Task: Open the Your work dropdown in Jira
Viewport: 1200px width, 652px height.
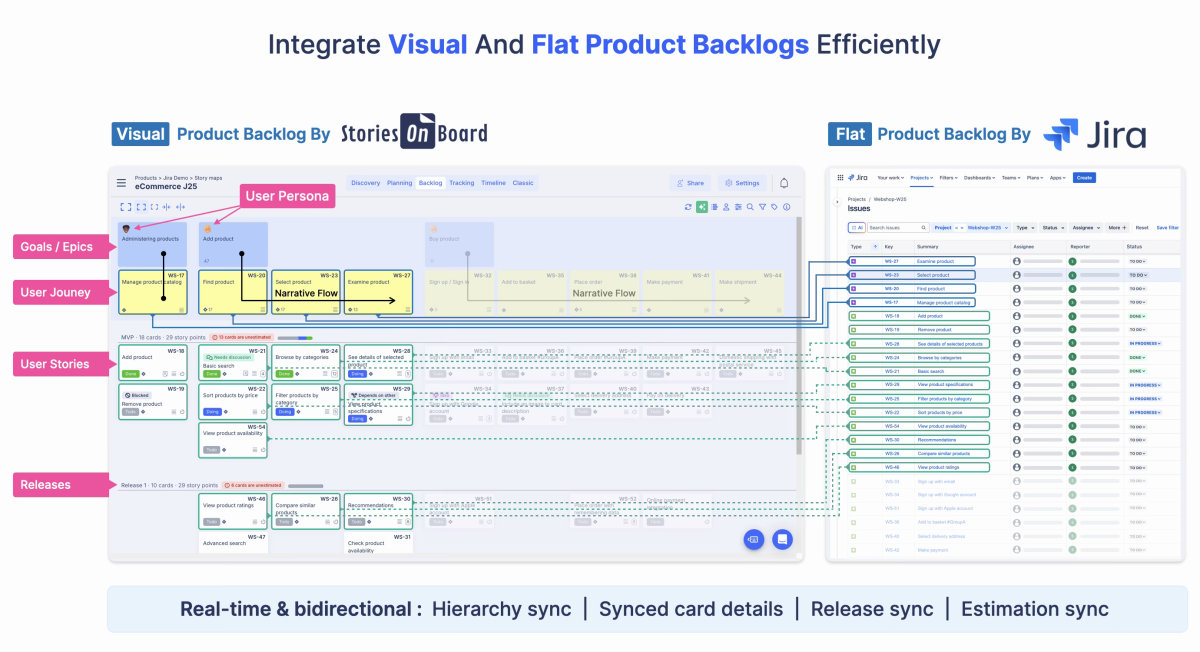Action: pyautogui.click(x=890, y=178)
